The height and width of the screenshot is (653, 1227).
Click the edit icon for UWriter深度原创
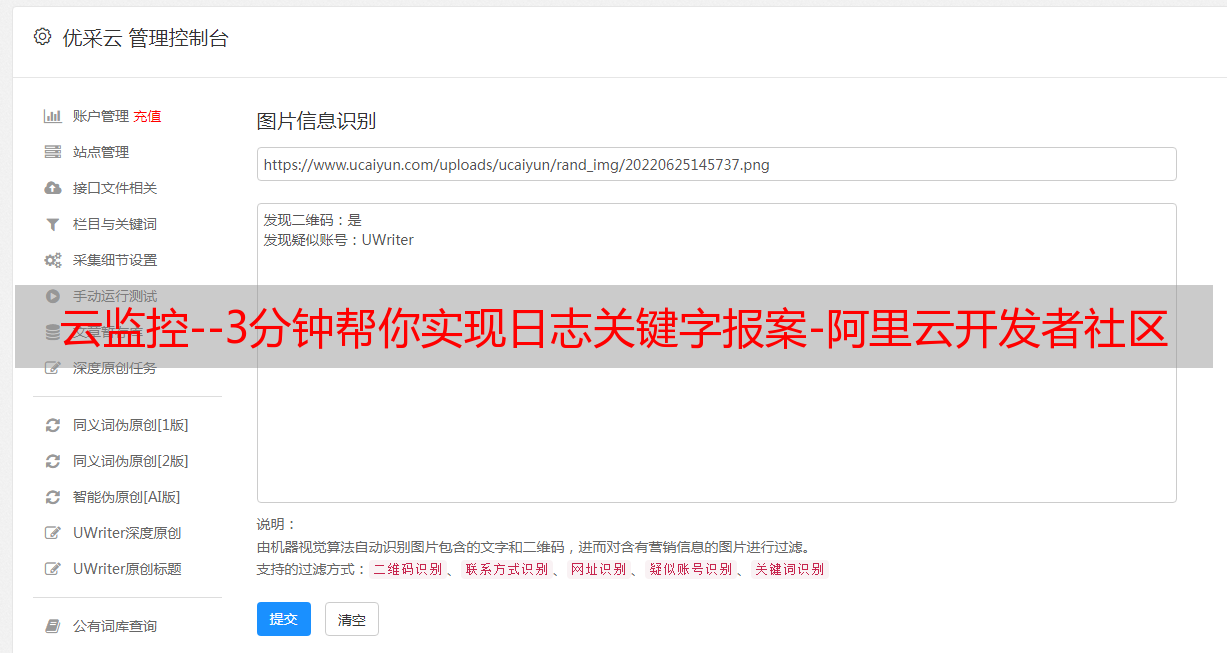click(53, 533)
